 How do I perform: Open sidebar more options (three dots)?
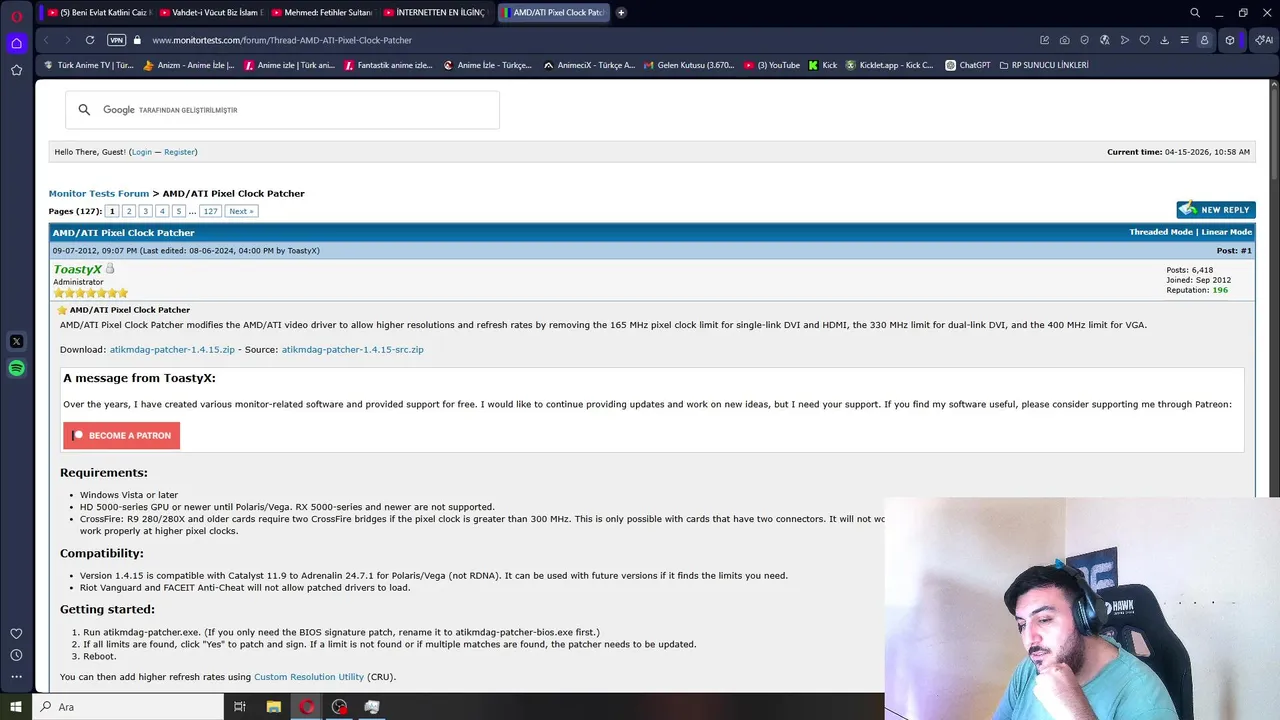pyautogui.click(x=16, y=677)
